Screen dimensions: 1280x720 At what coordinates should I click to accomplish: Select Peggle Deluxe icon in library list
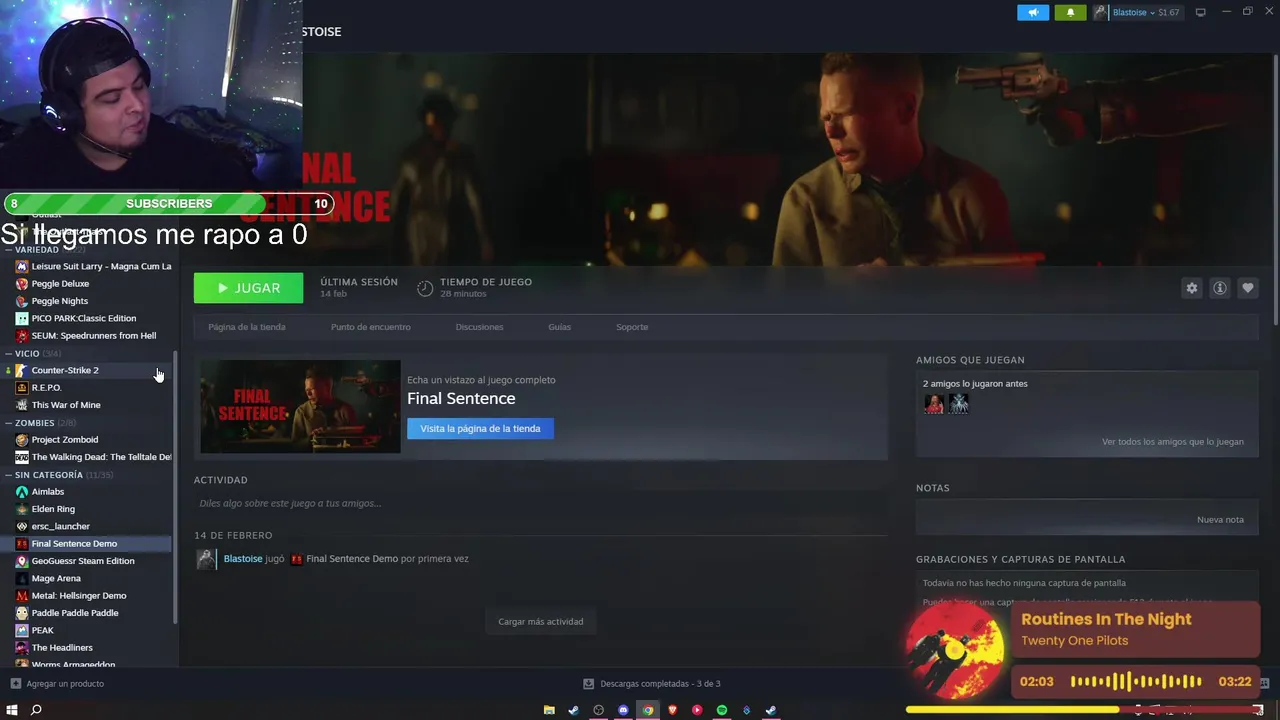22,284
